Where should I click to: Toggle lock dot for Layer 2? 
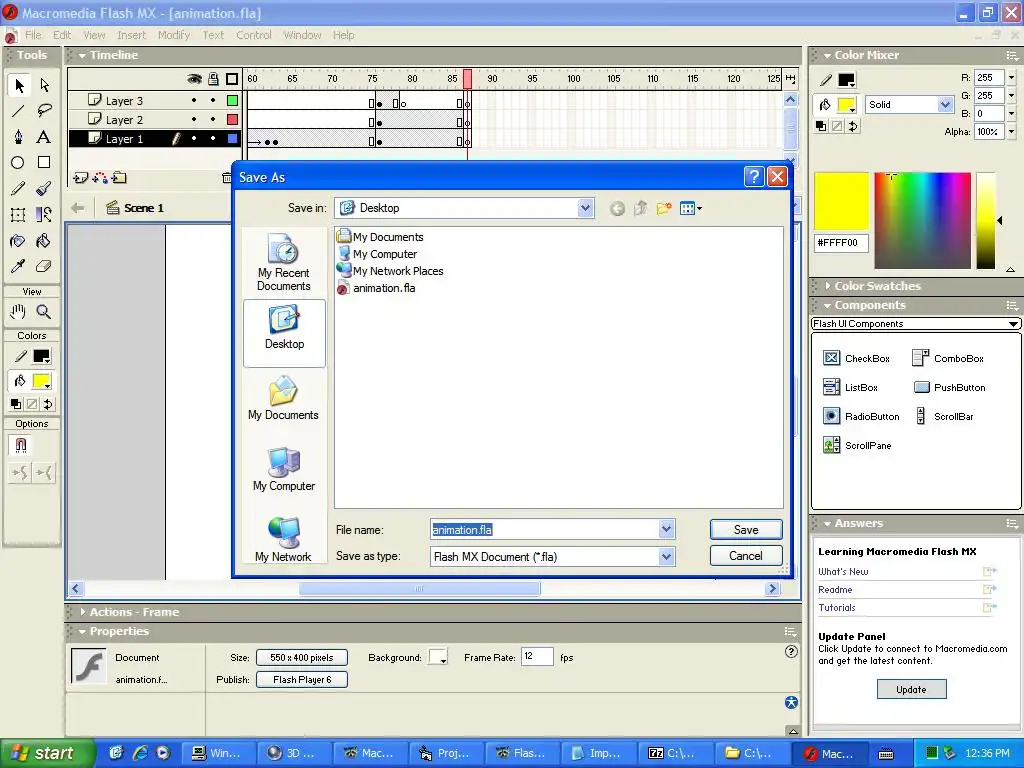pos(213,120)
